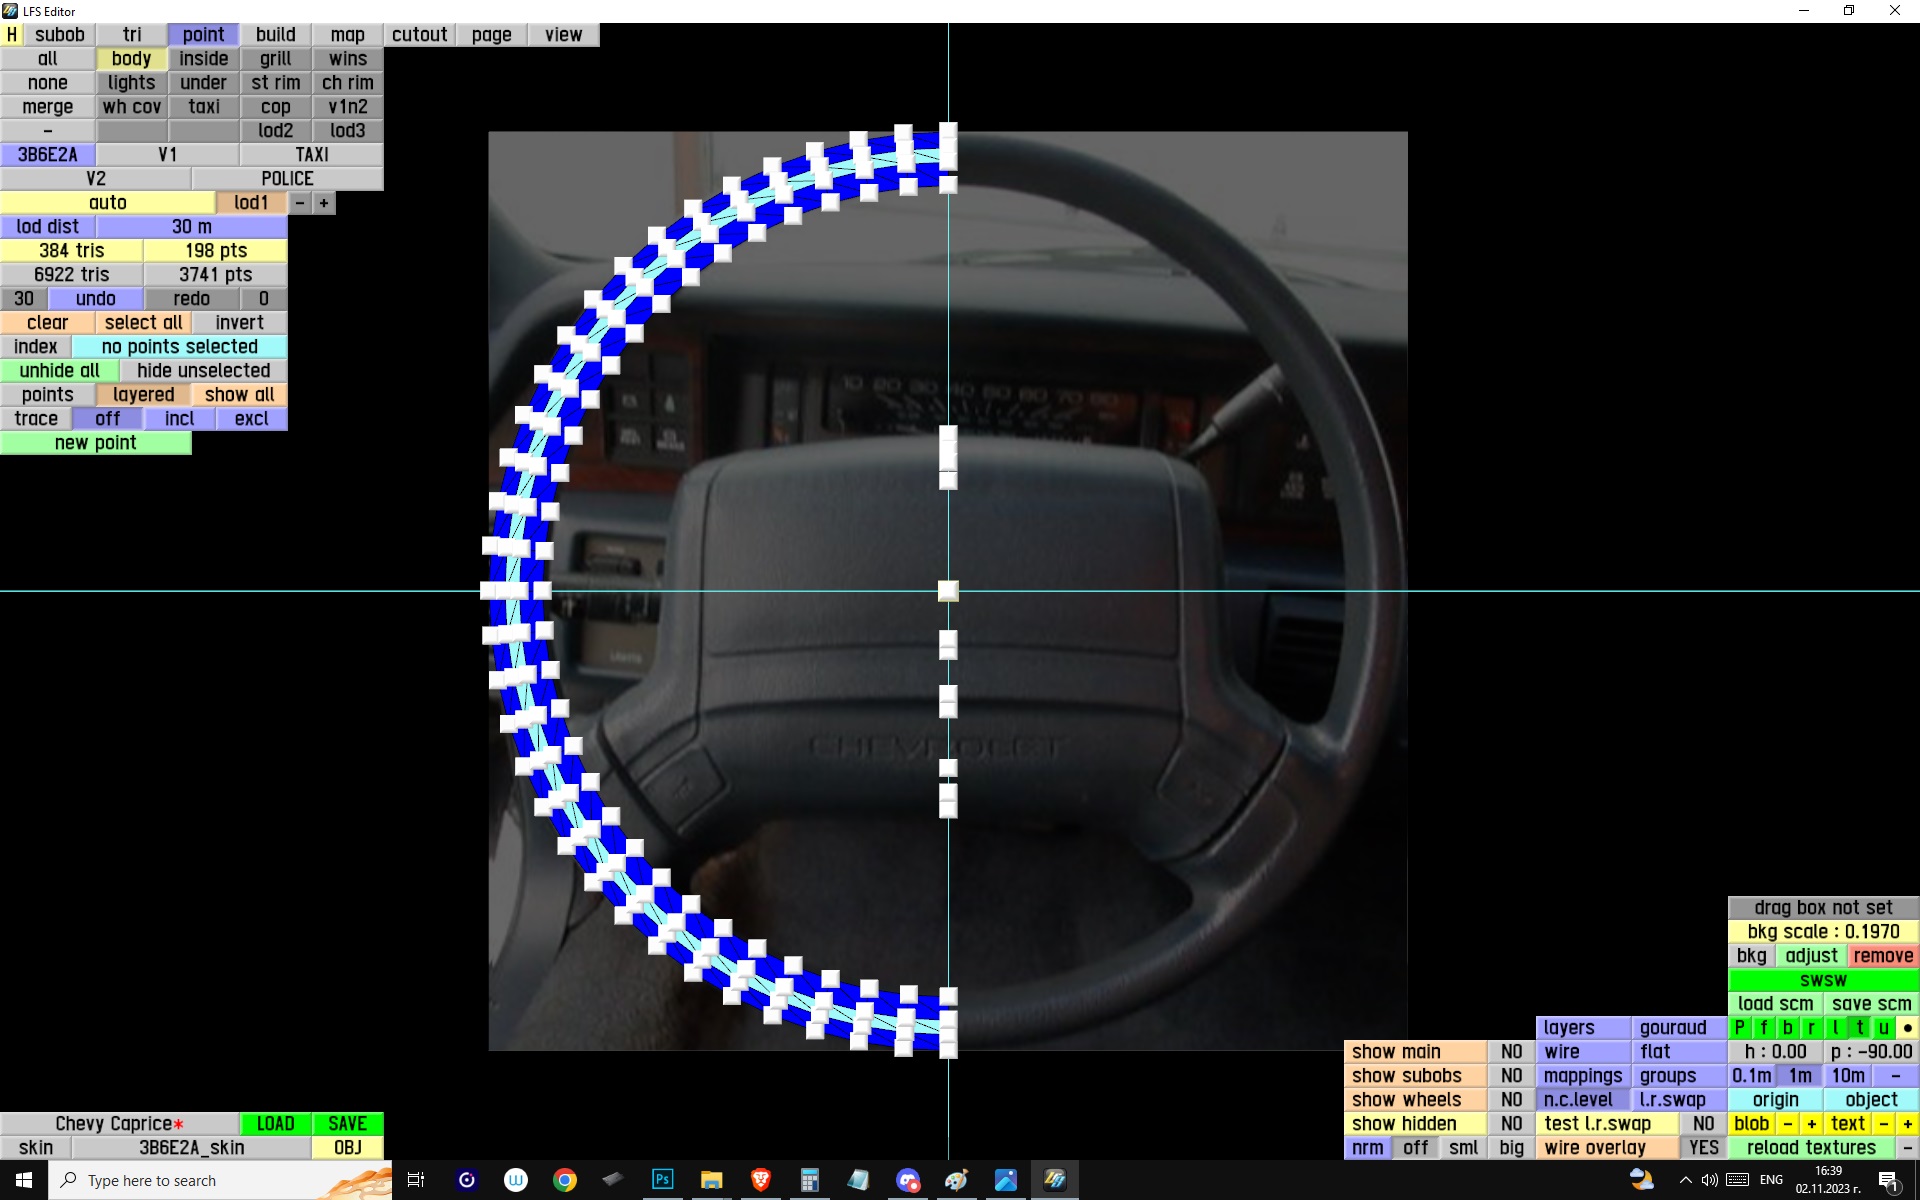The image size is (1920, 1200).
Task: Click the black dot view button
Action: click(x=1907, y=1028)
